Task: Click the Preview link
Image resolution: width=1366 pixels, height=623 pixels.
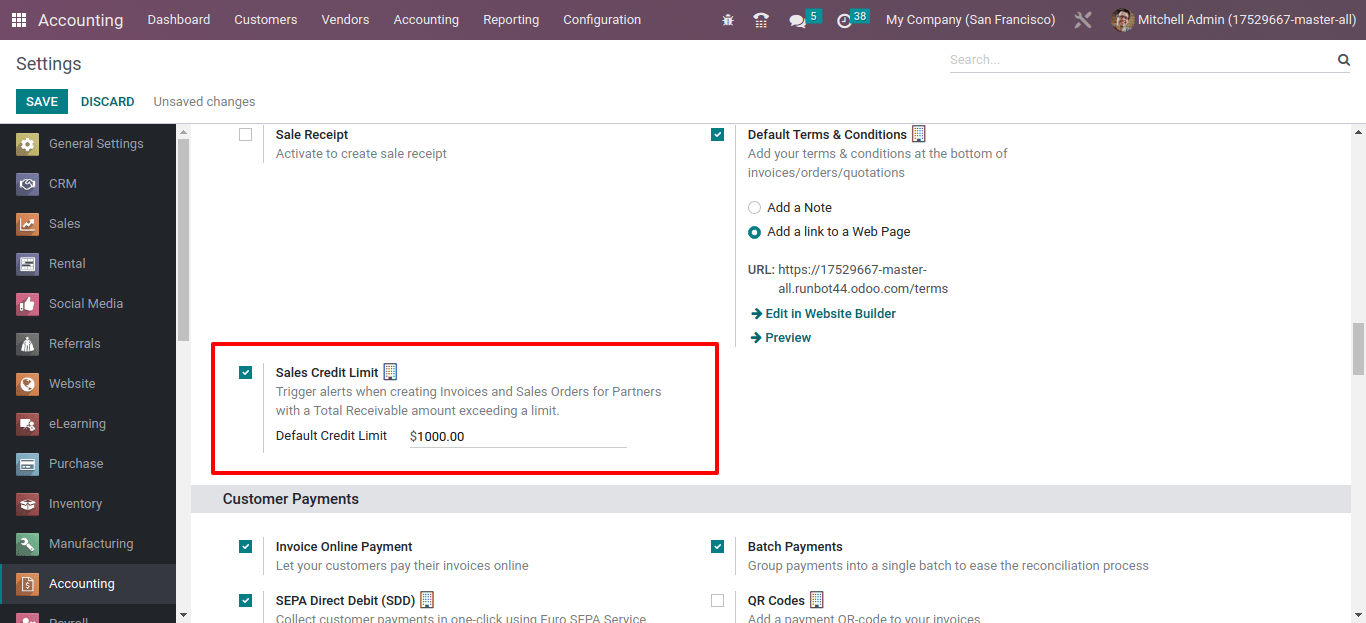Action: [780, 338]
